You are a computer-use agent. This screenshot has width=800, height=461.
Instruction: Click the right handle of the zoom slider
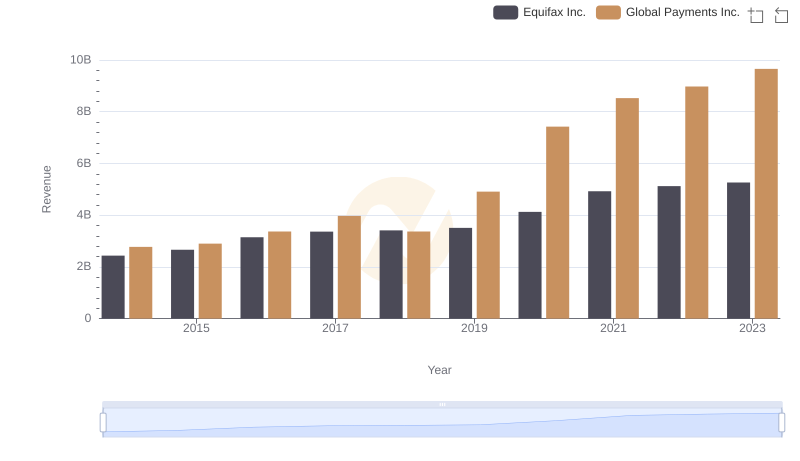[x=781, y=423]
